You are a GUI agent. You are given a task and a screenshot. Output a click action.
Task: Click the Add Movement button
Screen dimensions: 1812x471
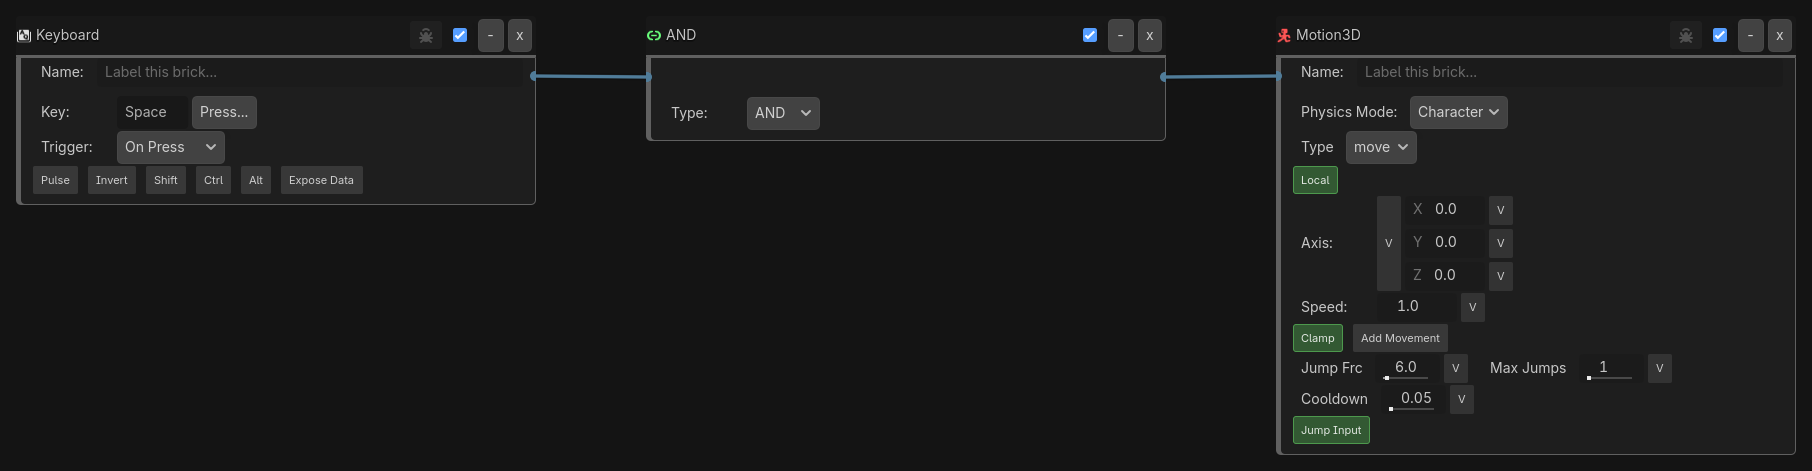tap(1400, 338)
